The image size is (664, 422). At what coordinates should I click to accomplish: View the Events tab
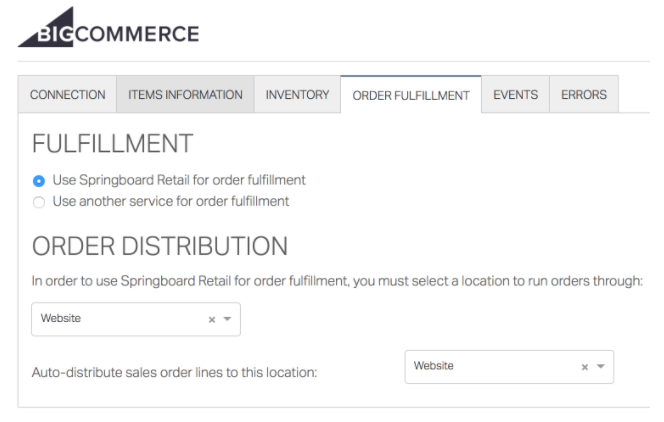coord(515,95)
